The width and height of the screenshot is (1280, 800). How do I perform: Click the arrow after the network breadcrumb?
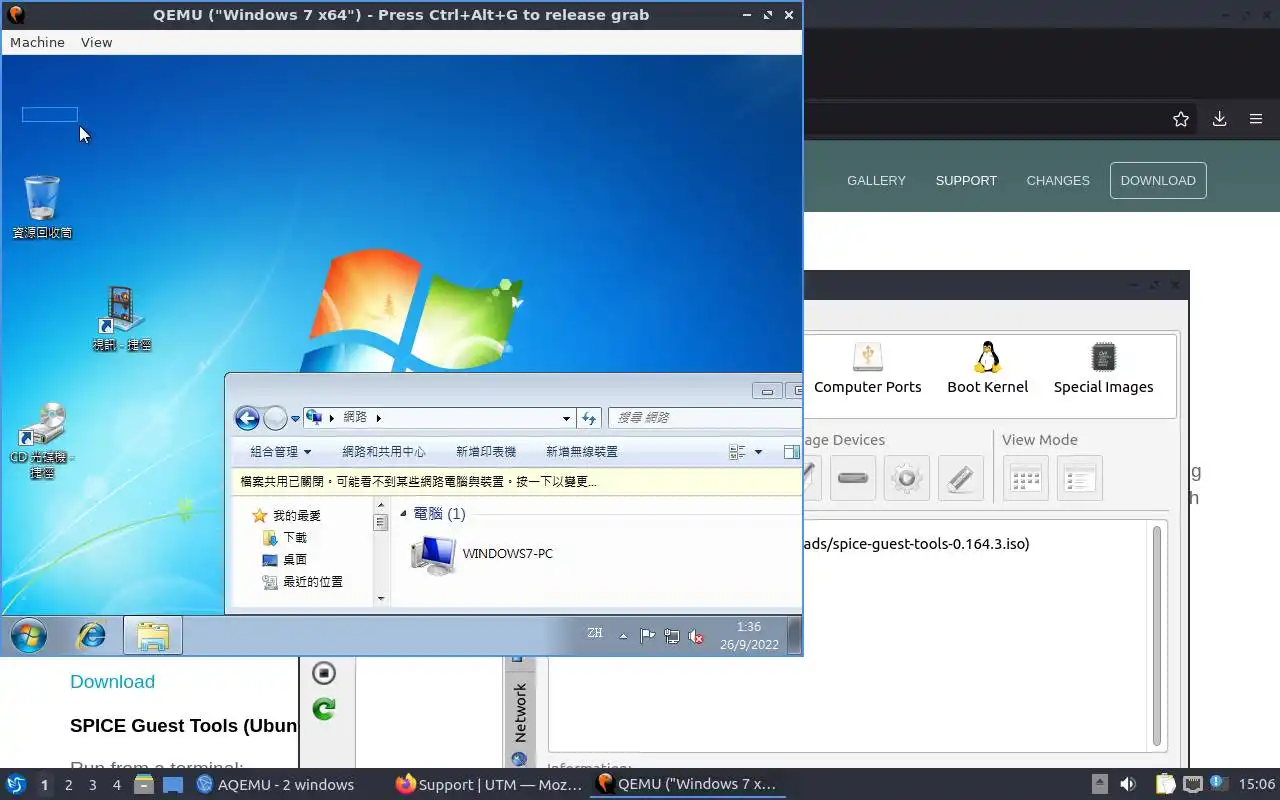coord(379,418)
